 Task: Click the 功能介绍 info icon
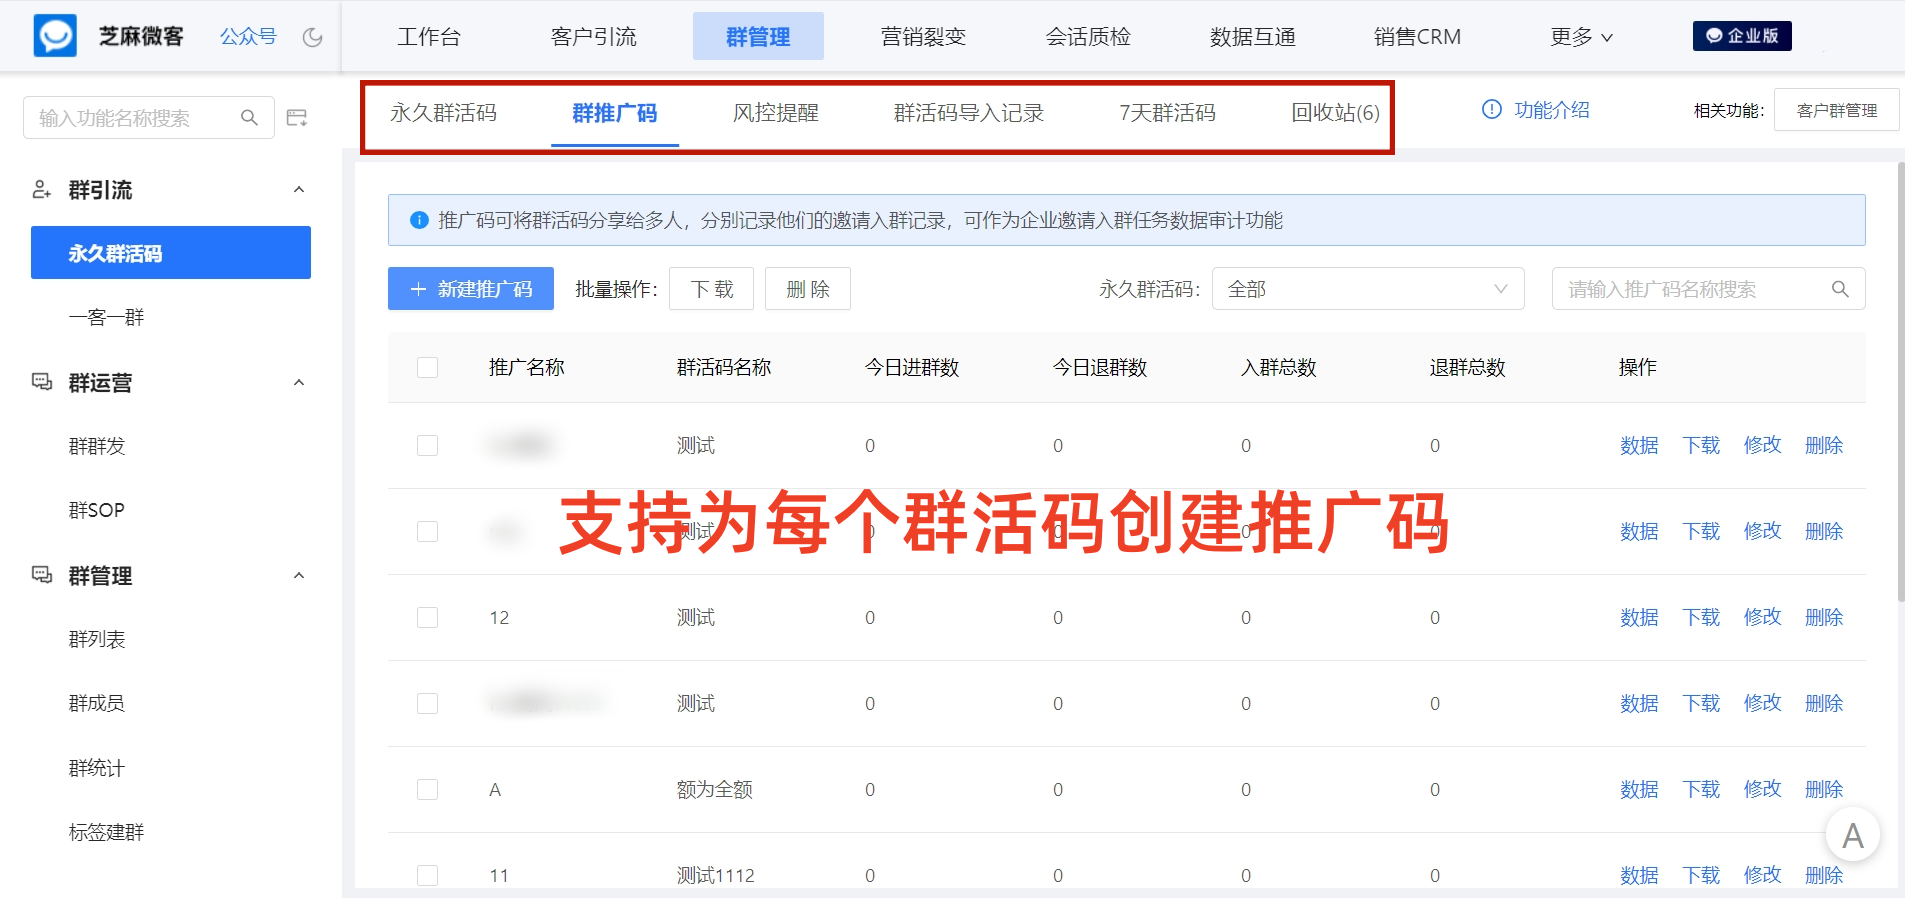click(x=1491, y=109)
